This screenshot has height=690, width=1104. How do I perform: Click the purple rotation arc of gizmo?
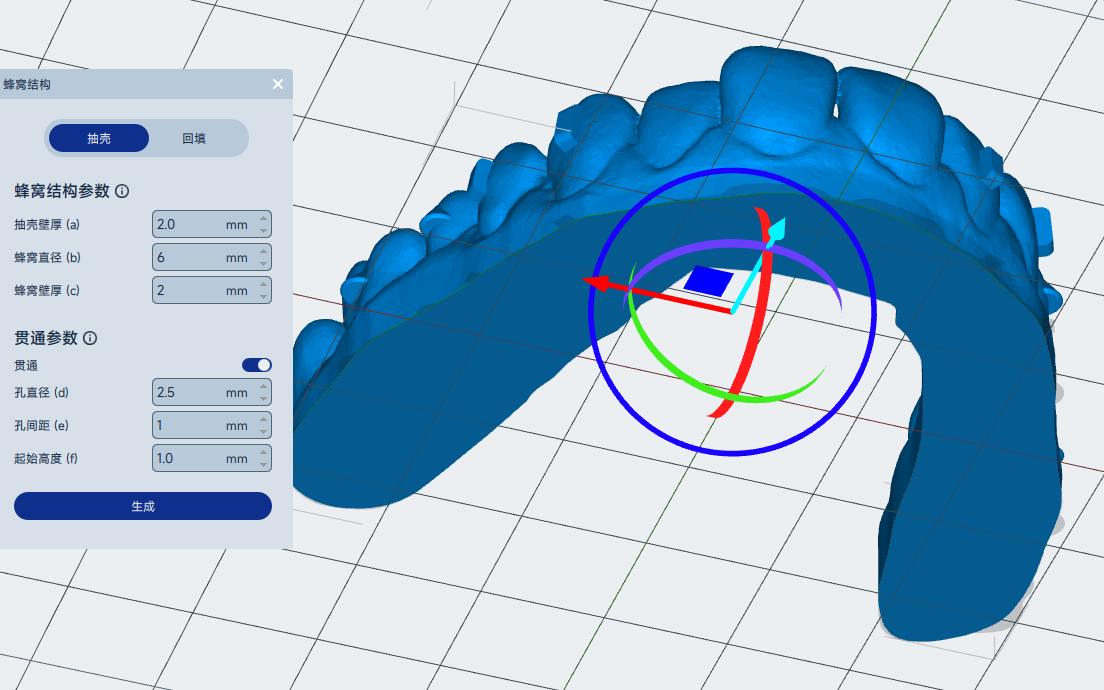(732, 244)
